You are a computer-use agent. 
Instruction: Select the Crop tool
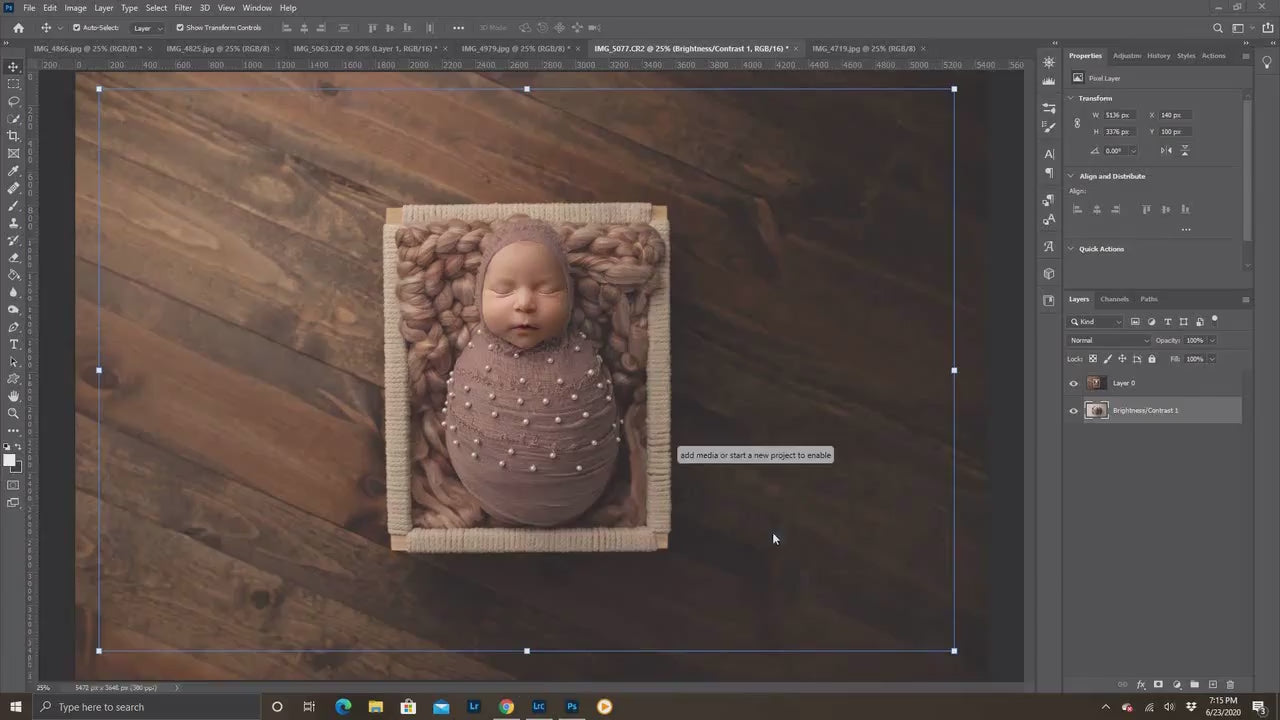click(x=14, y=136)
